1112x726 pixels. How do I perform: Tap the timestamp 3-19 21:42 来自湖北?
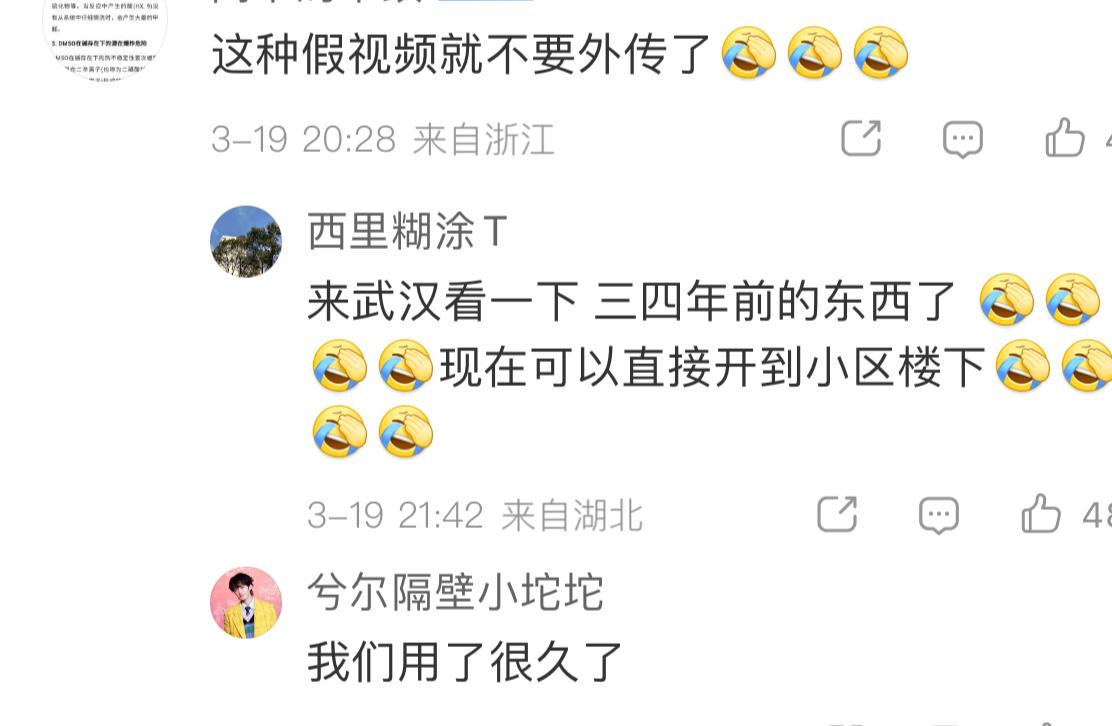coord(475,515)
